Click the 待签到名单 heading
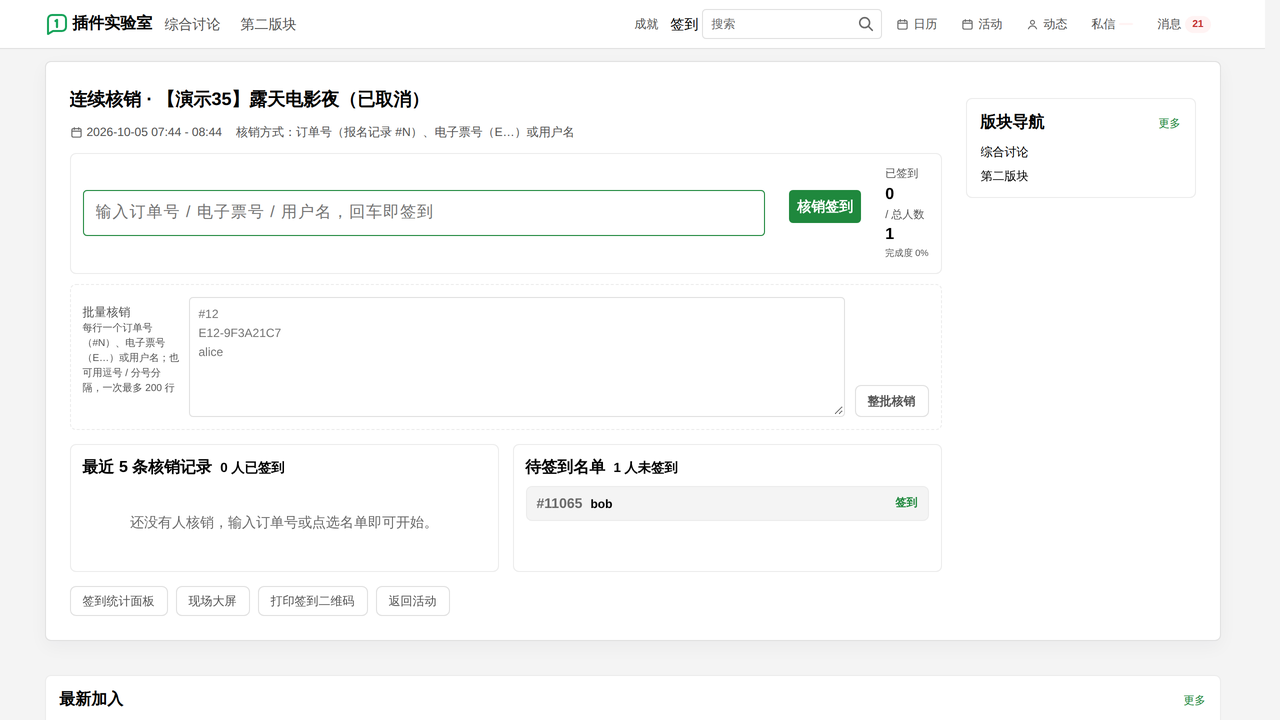The width and height of the screenshot is (1280, 720). tap(565, 467)
